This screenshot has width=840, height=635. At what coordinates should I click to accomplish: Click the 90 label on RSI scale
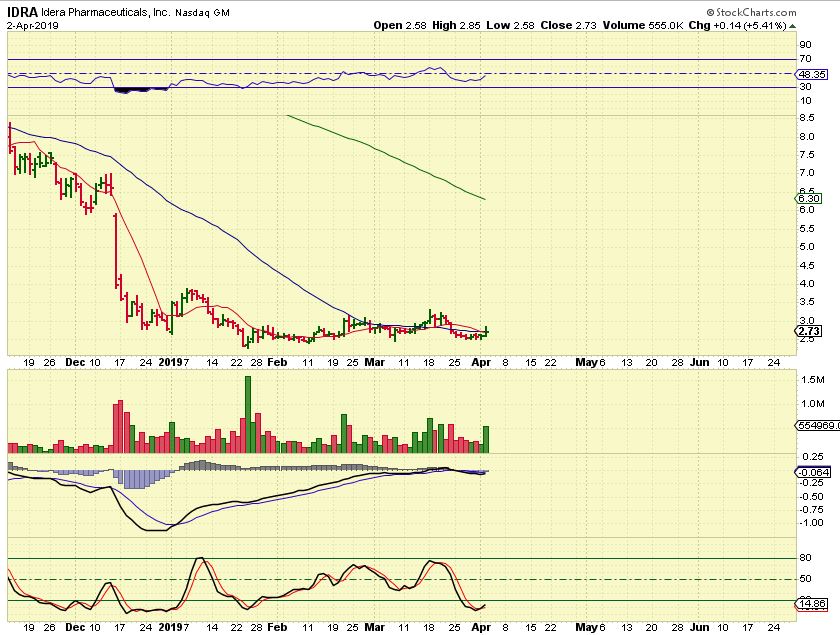805,44
